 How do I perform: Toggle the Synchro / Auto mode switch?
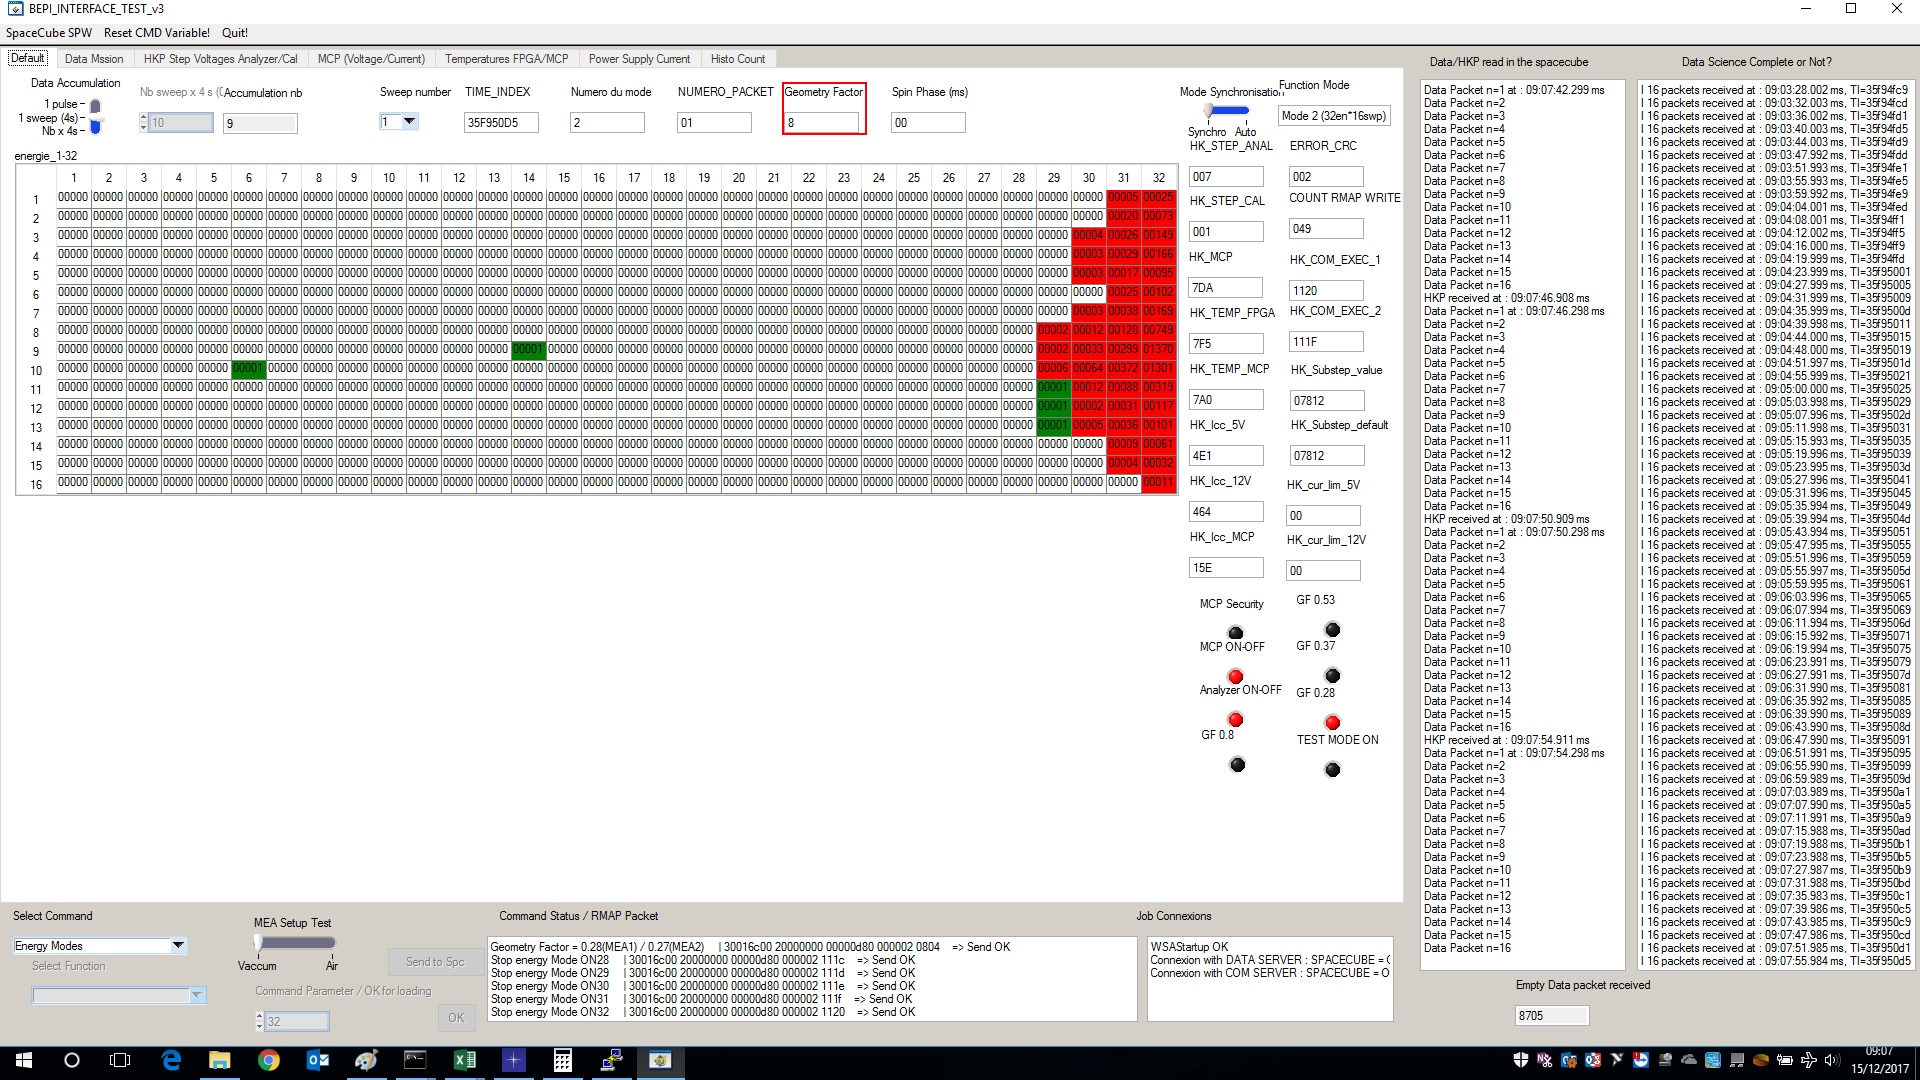[1226, 111]
